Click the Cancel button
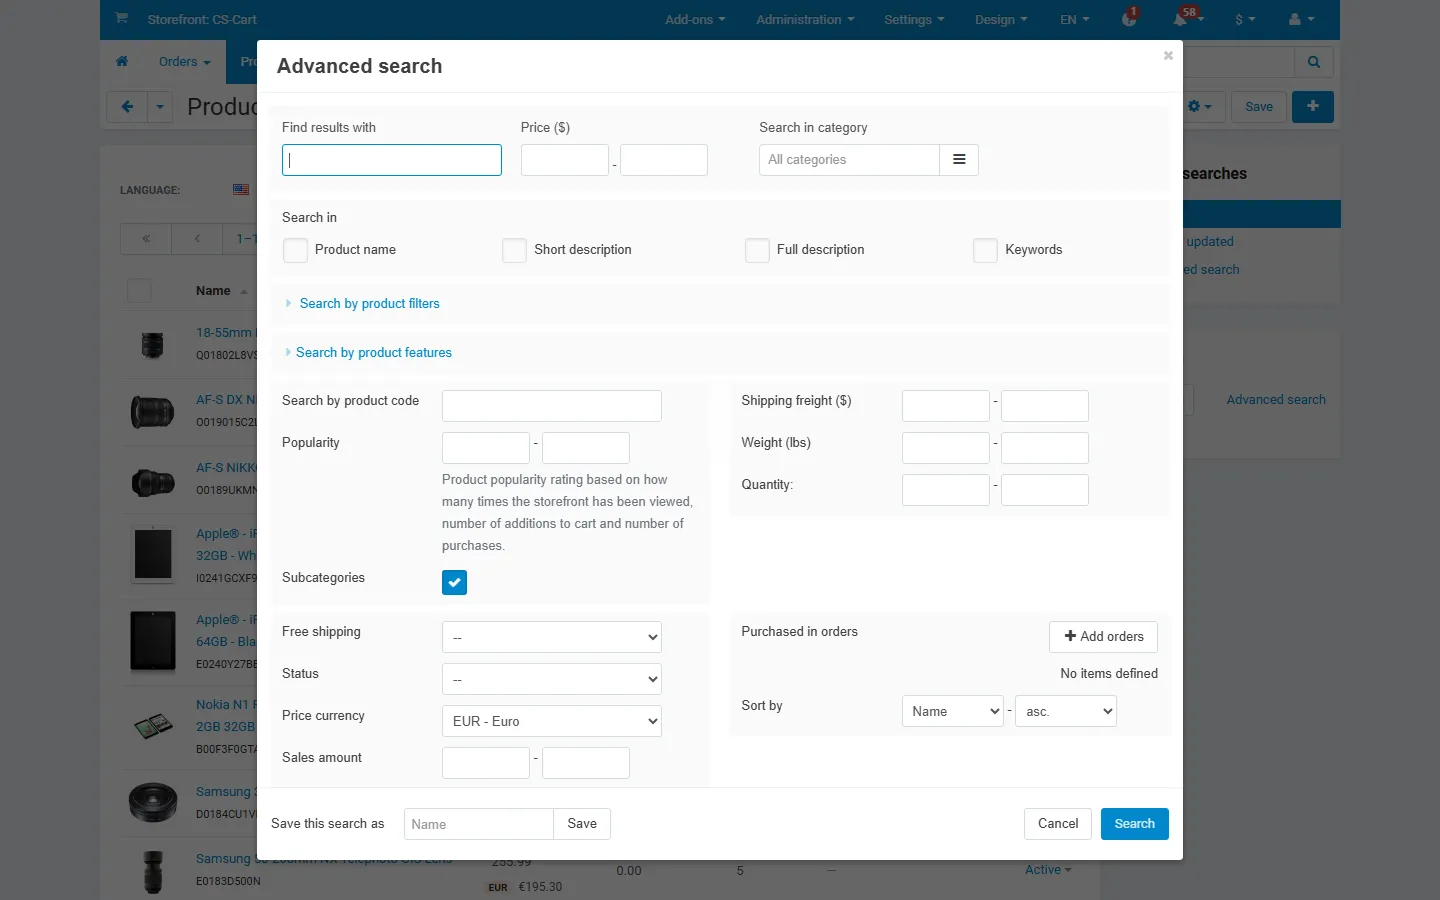Image resolution: width=1440 pixels, height=900 pixels. 1058,824
